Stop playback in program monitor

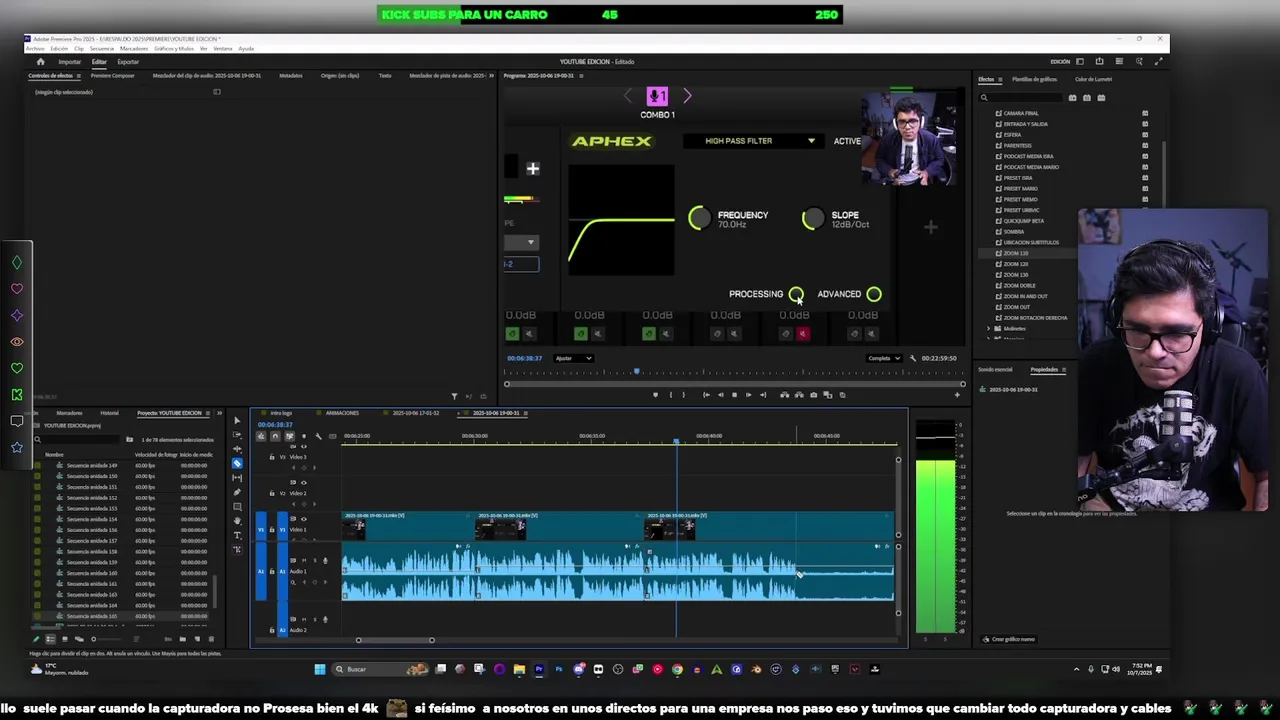click(x=735, y=395)
